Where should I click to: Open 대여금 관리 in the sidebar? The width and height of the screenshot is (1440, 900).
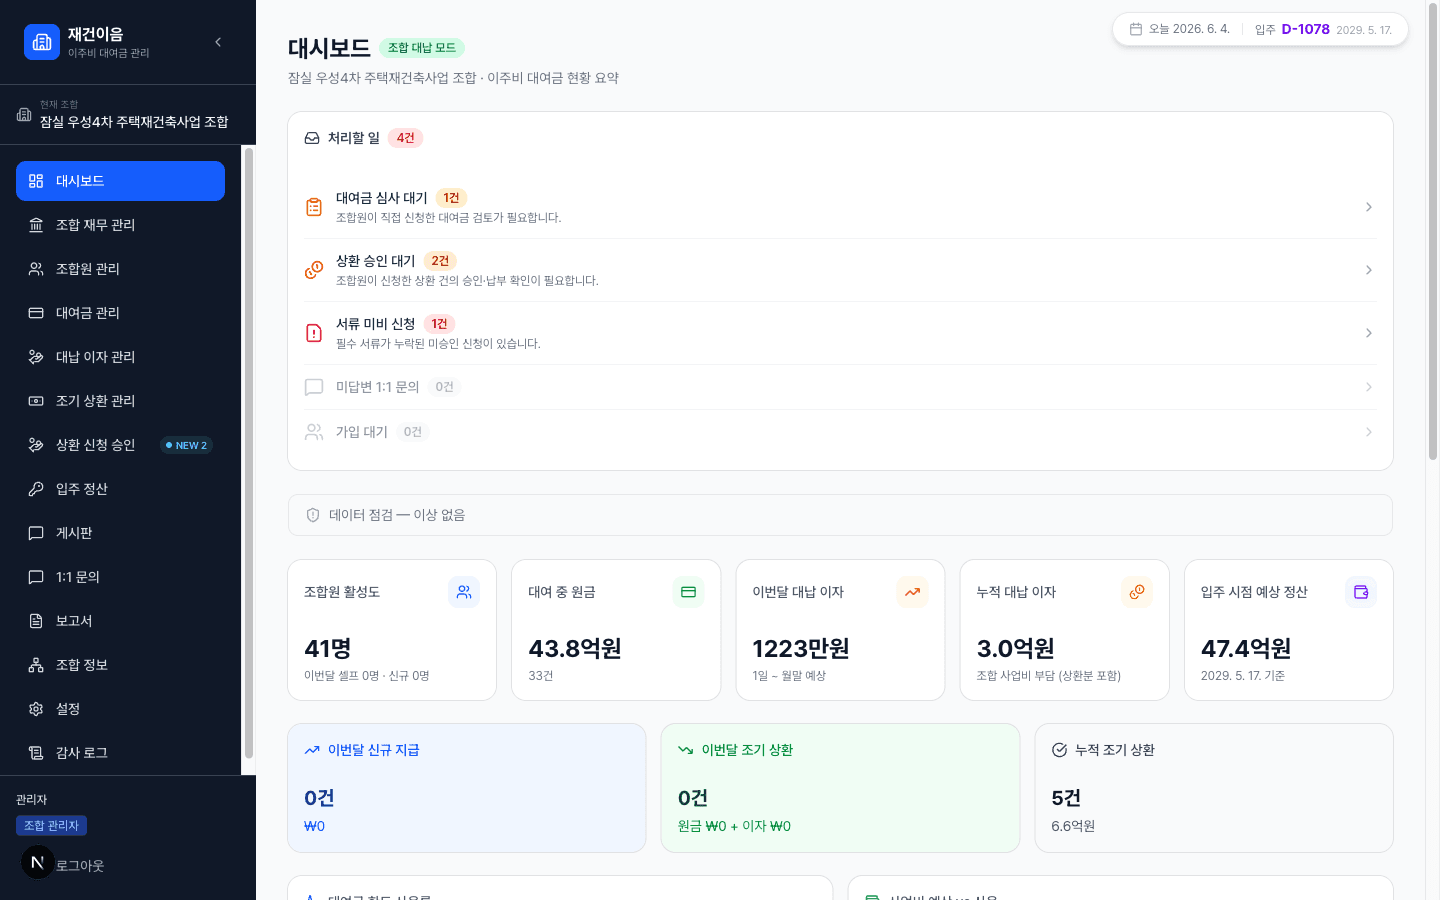pyautogui.click(x=120, y=313)
